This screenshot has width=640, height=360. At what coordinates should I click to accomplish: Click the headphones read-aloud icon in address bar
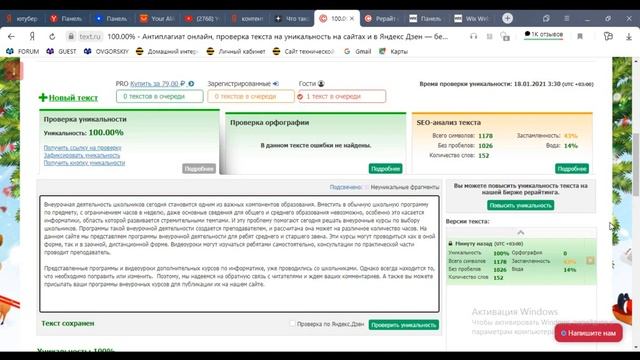coord(473,36)
